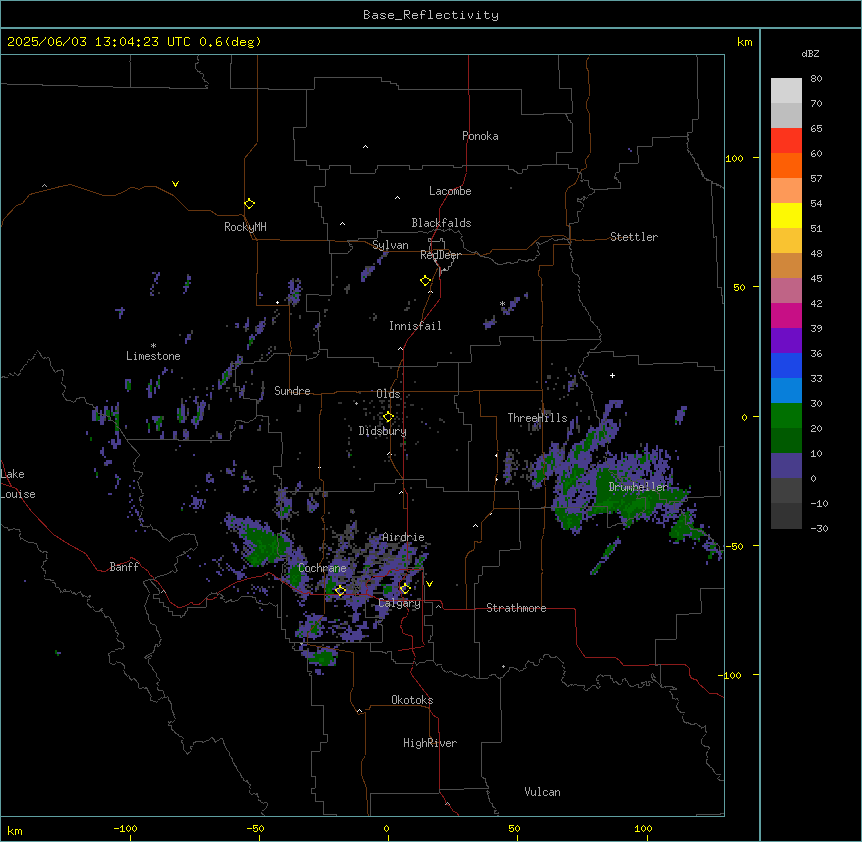
Task: Click the Blackfalds city label
Action: (x=441, y=223)
